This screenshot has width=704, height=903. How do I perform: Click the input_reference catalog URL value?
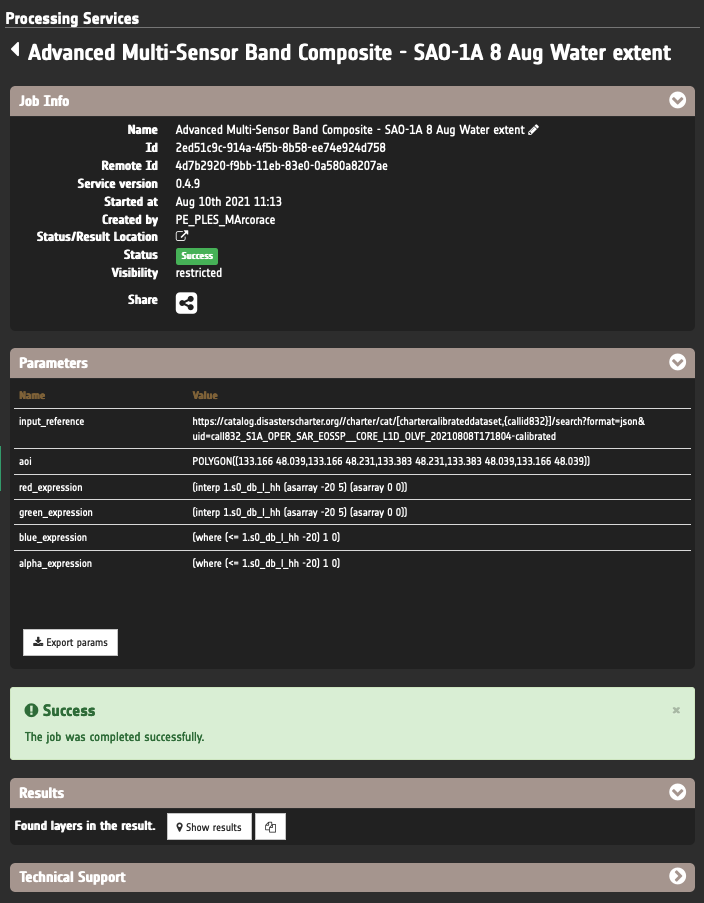(x=418, y=429)
